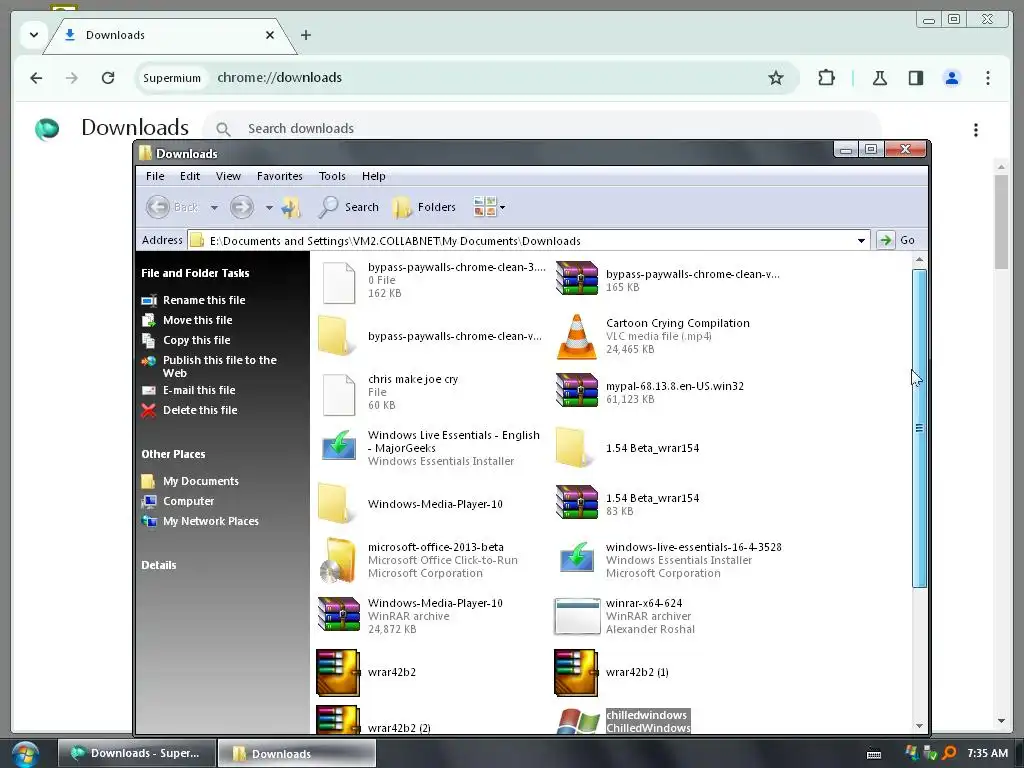
Task: Open the View menu
Action: coord(229,176)
